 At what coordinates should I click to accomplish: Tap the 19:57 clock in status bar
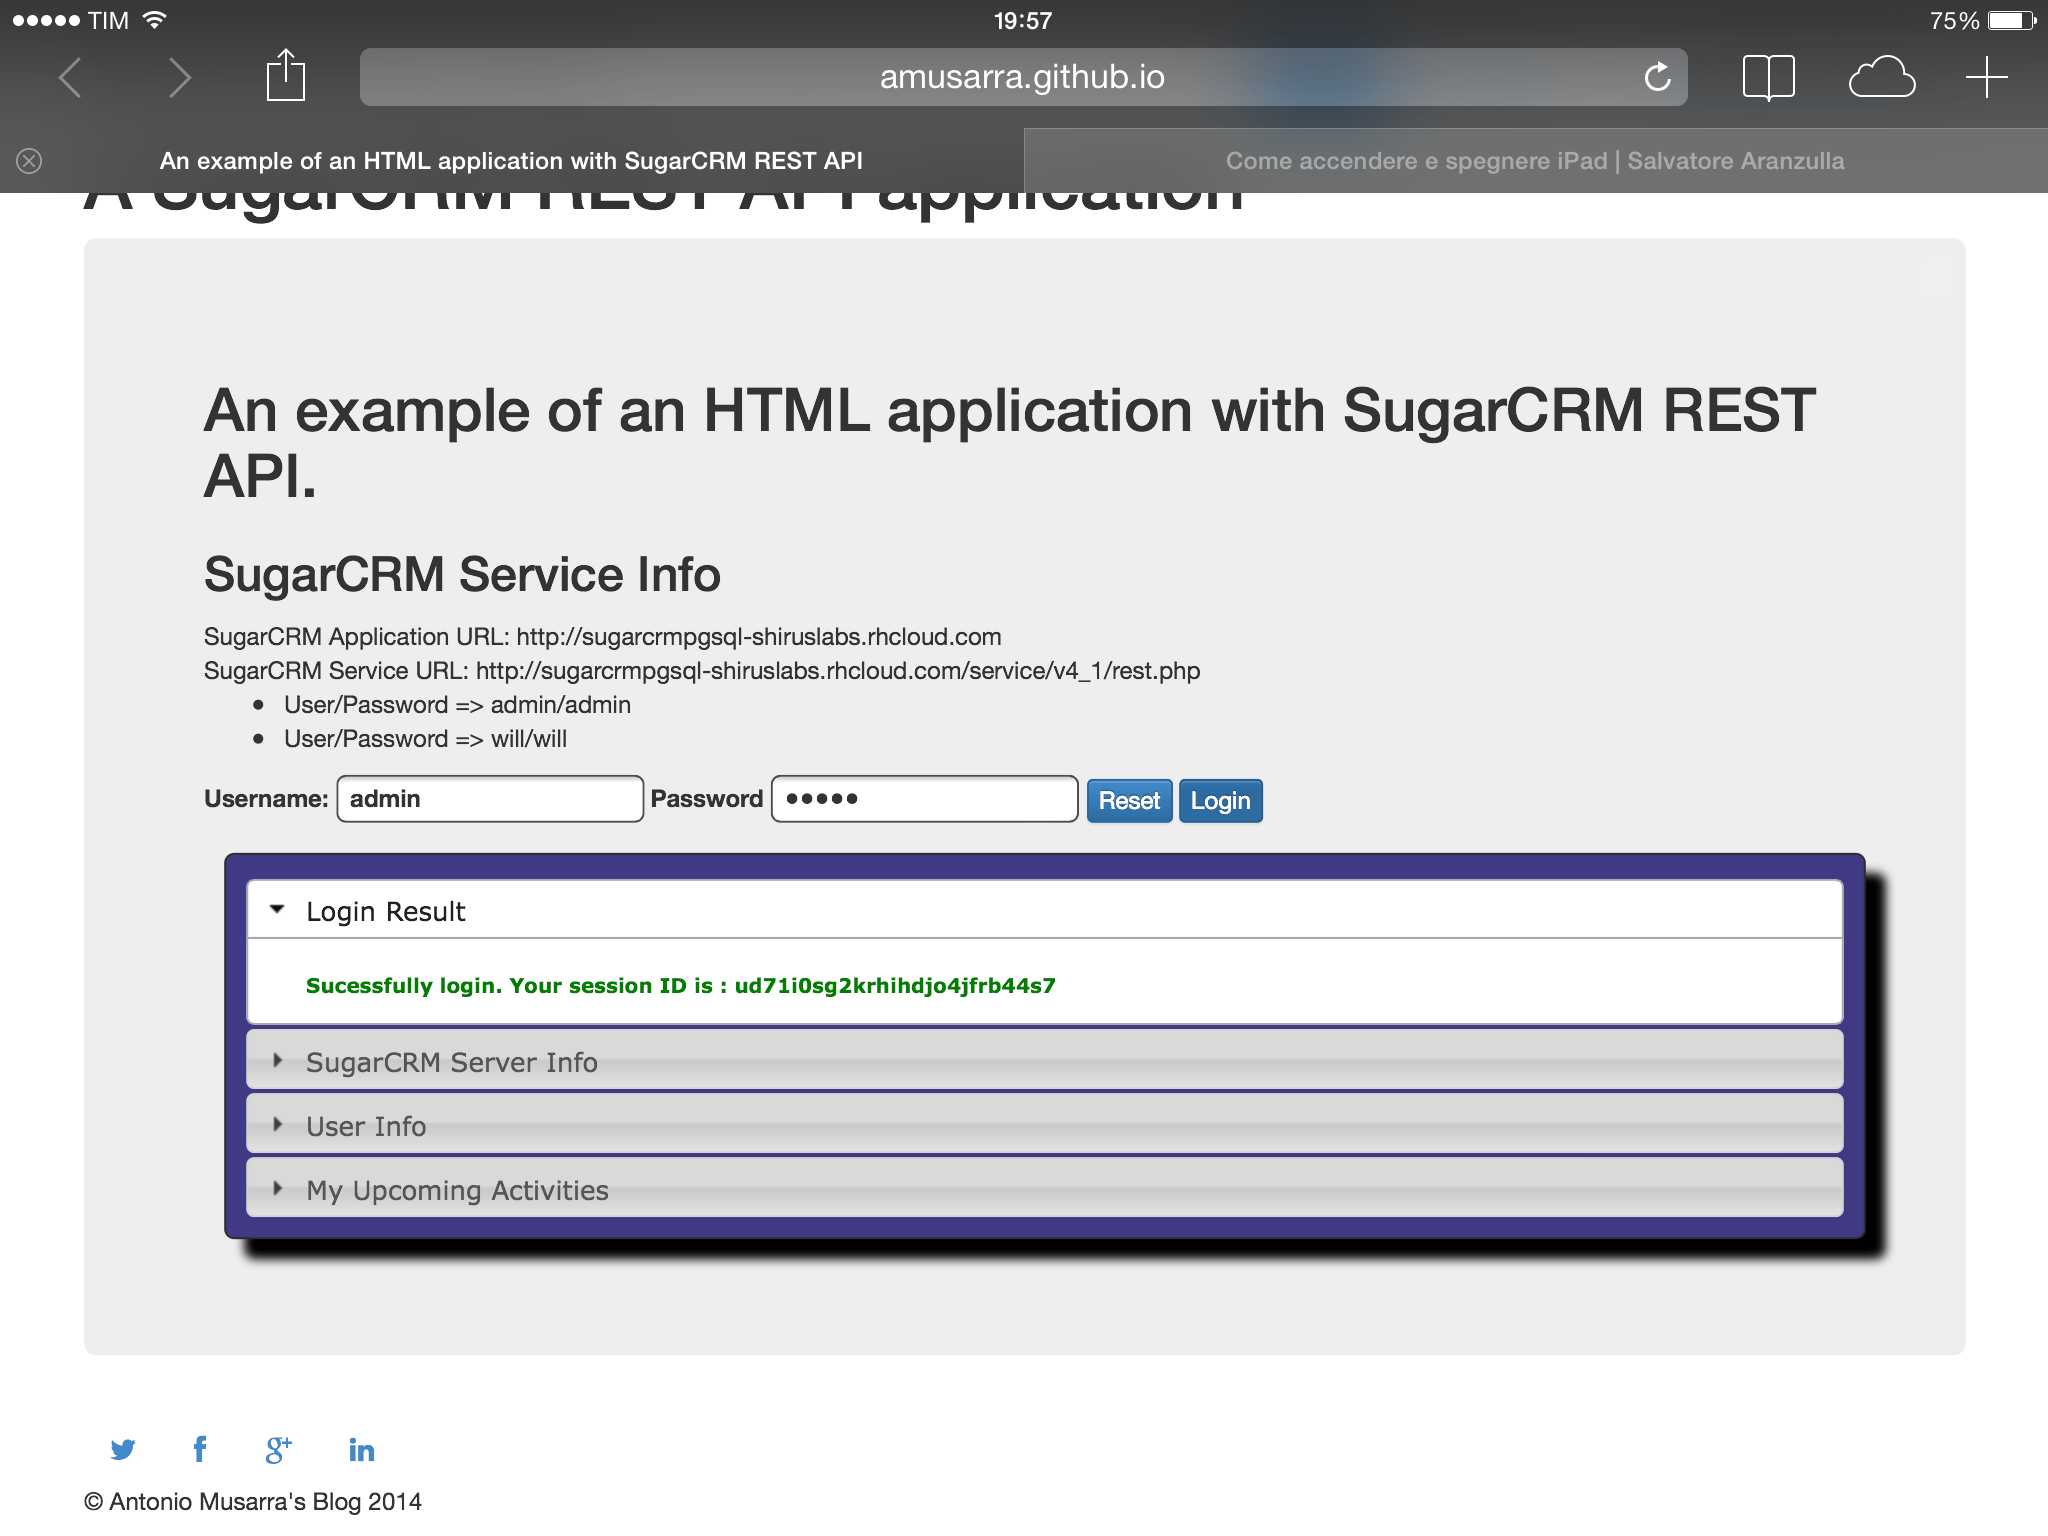[x=1023, y=21]
